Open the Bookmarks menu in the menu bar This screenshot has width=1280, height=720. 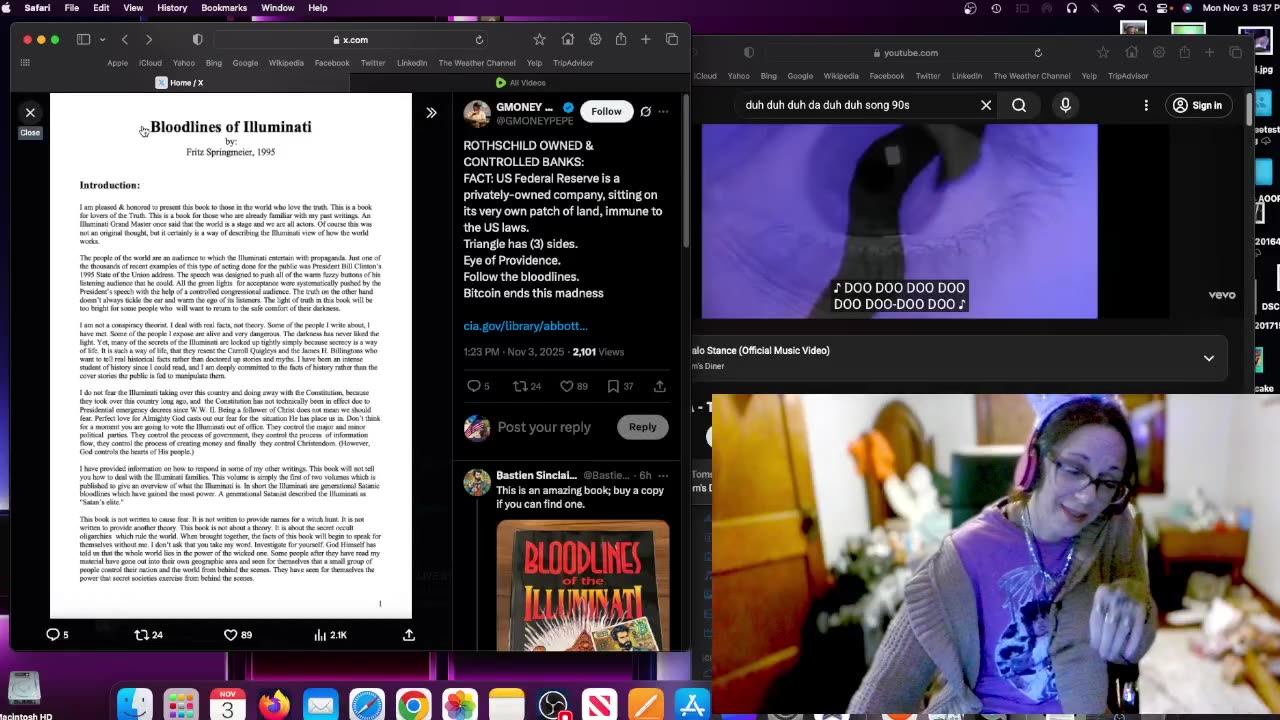pos(224,8)
